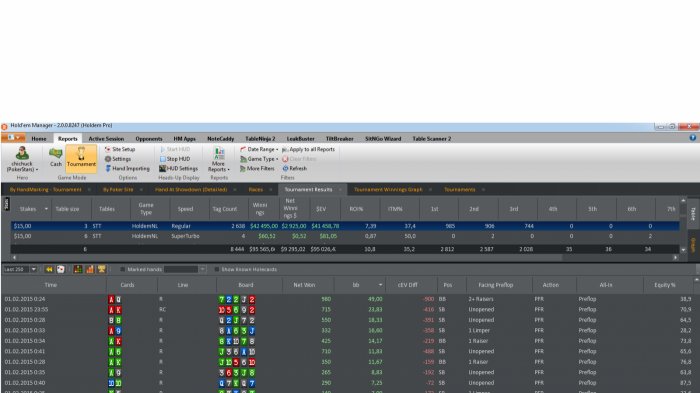700x393 pixels.
Task: Switch to the Home ribbon tab
Action: 39,139
